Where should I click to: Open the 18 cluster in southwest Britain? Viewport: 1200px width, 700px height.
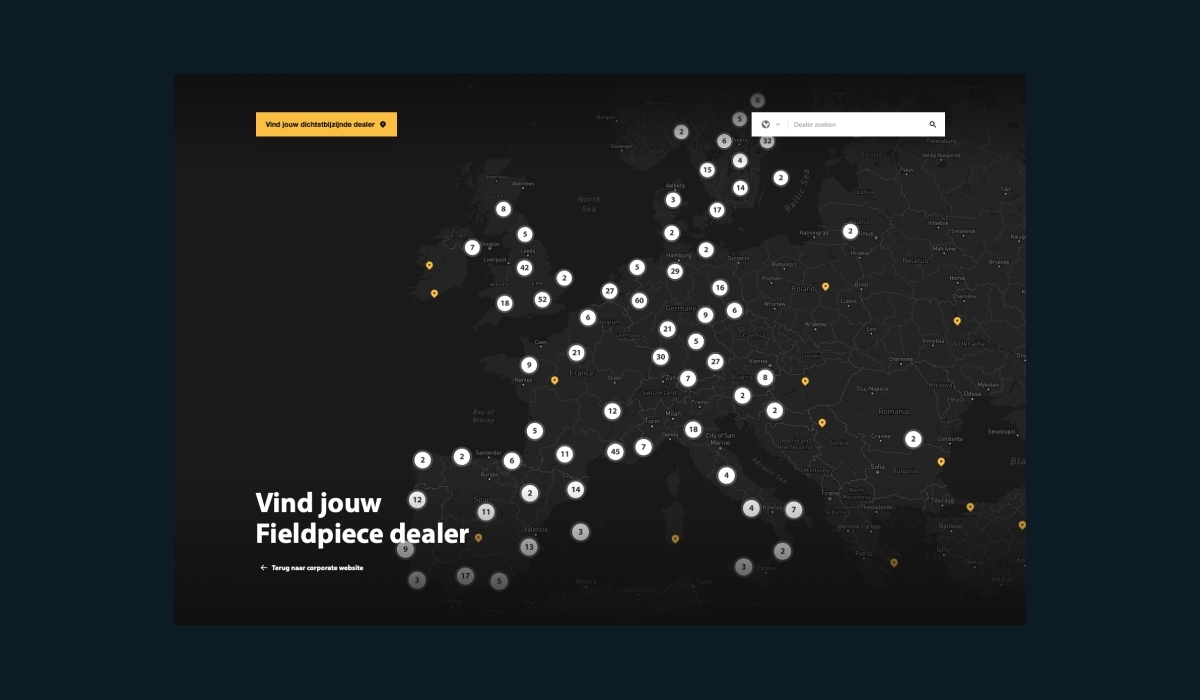(x=505, y=303)
